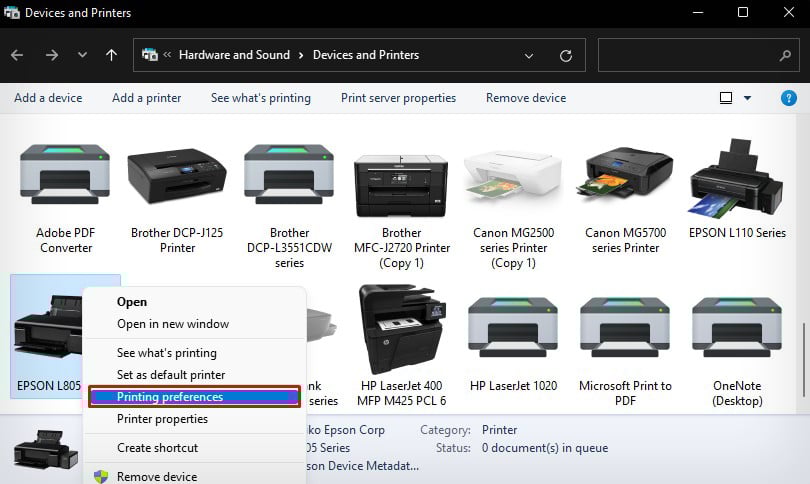The width and height of the screenshot is (810, 484).
Task: Open the view options dropdown arrow
Action: [747, 98]
